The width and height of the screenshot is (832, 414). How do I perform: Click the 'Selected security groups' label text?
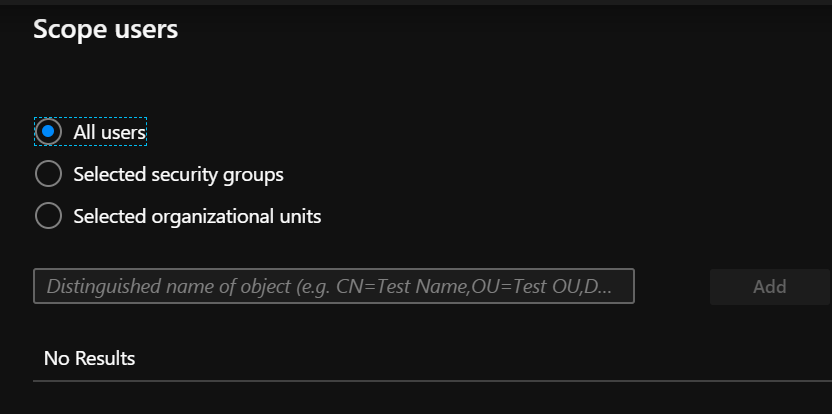[178, 174]
